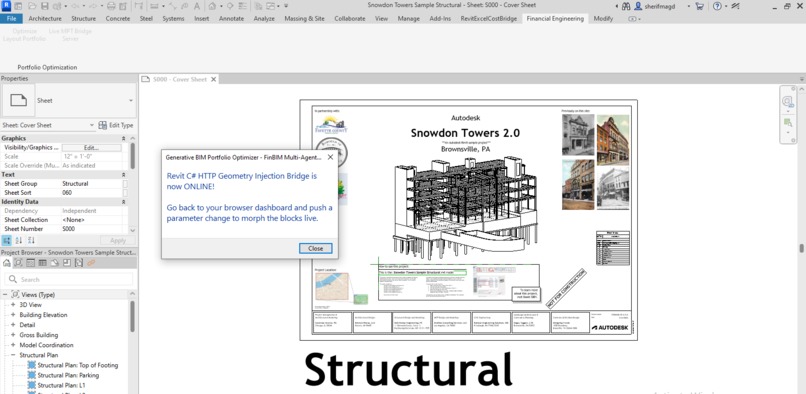Click the Default 3D View house icon

pos(212,6)
